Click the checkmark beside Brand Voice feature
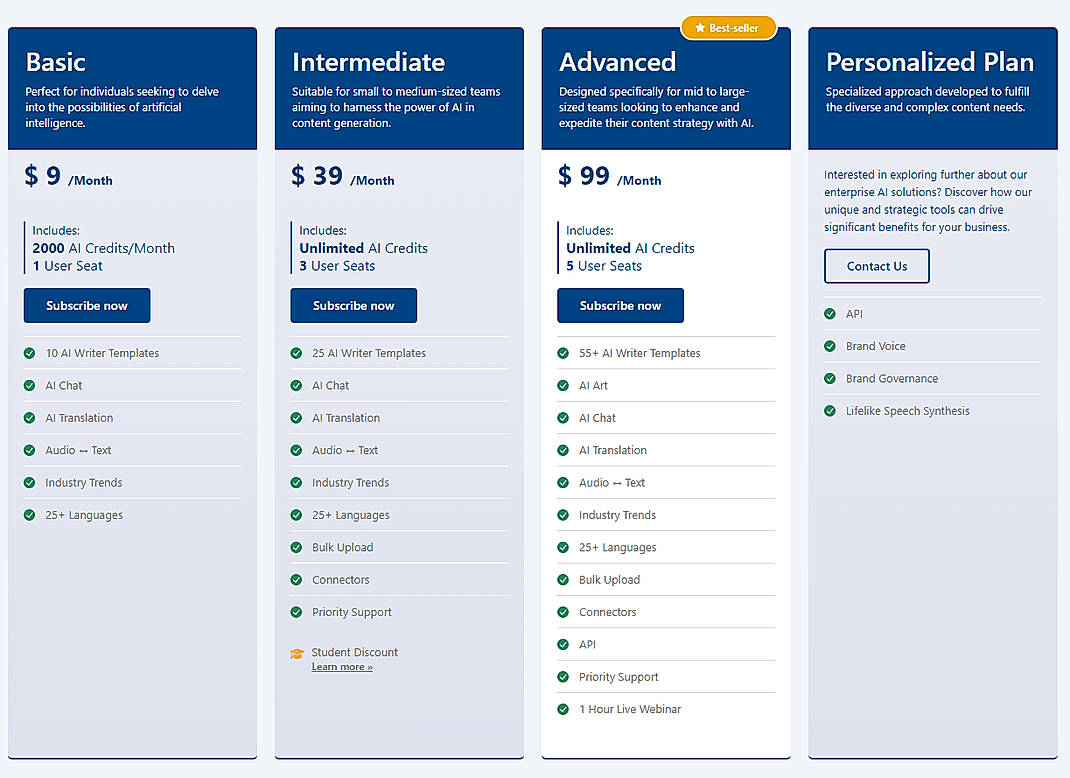 point(830,345)
